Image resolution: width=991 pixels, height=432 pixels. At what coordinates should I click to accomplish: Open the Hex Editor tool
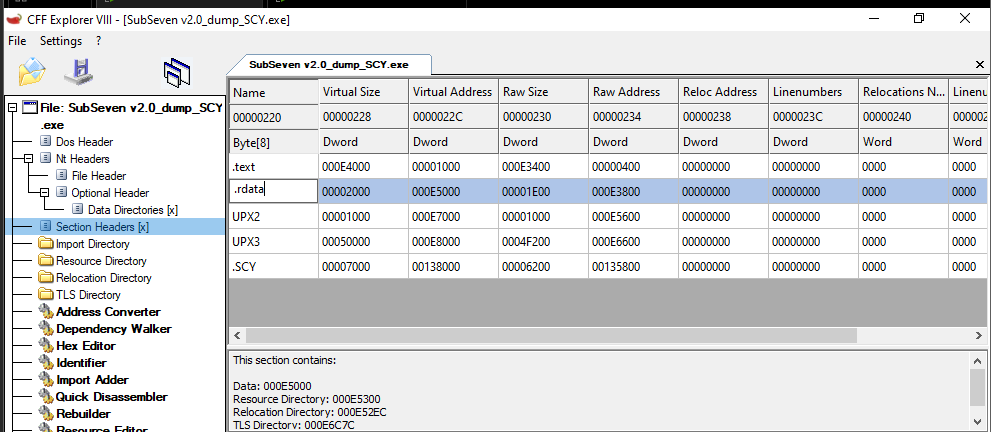pos(85,345)
